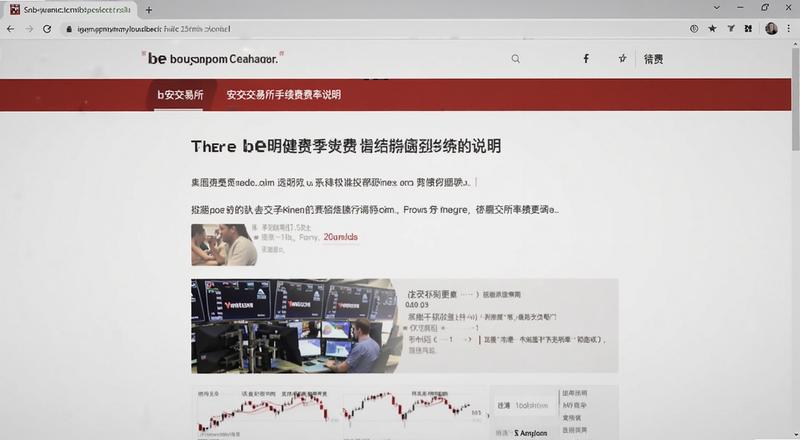The width and height of the screenshot is (800, 440).
Task: Open the browser three-dot menu
Action: (x=789, y=29)
